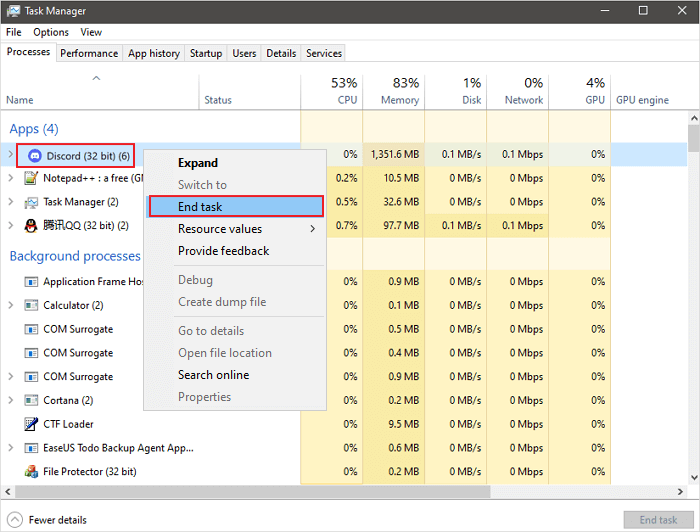Choose End task from context menu
Image resolution: width=700 pixels, height=532 pixels.
pos(236,207)
